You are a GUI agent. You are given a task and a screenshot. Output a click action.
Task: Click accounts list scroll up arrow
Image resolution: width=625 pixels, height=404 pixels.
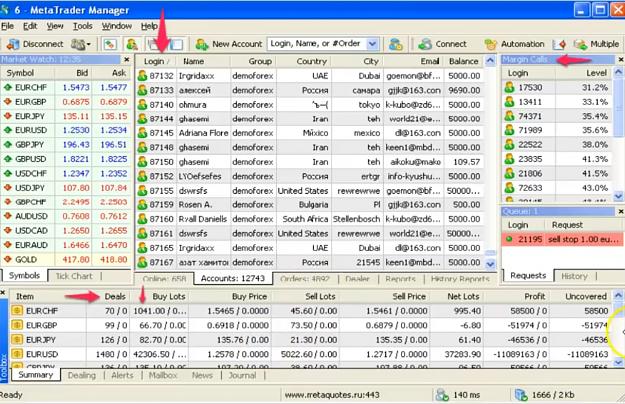click(490, 61)
